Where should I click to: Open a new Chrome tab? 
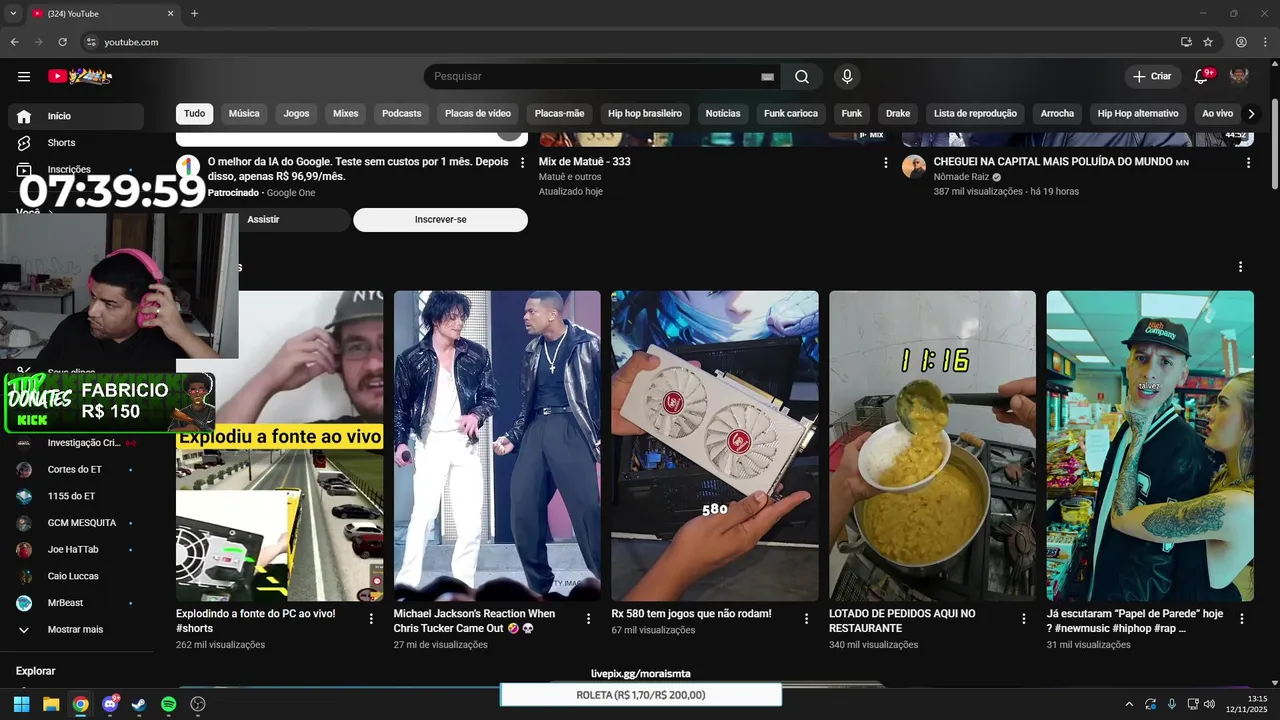[x=194, y=13]
